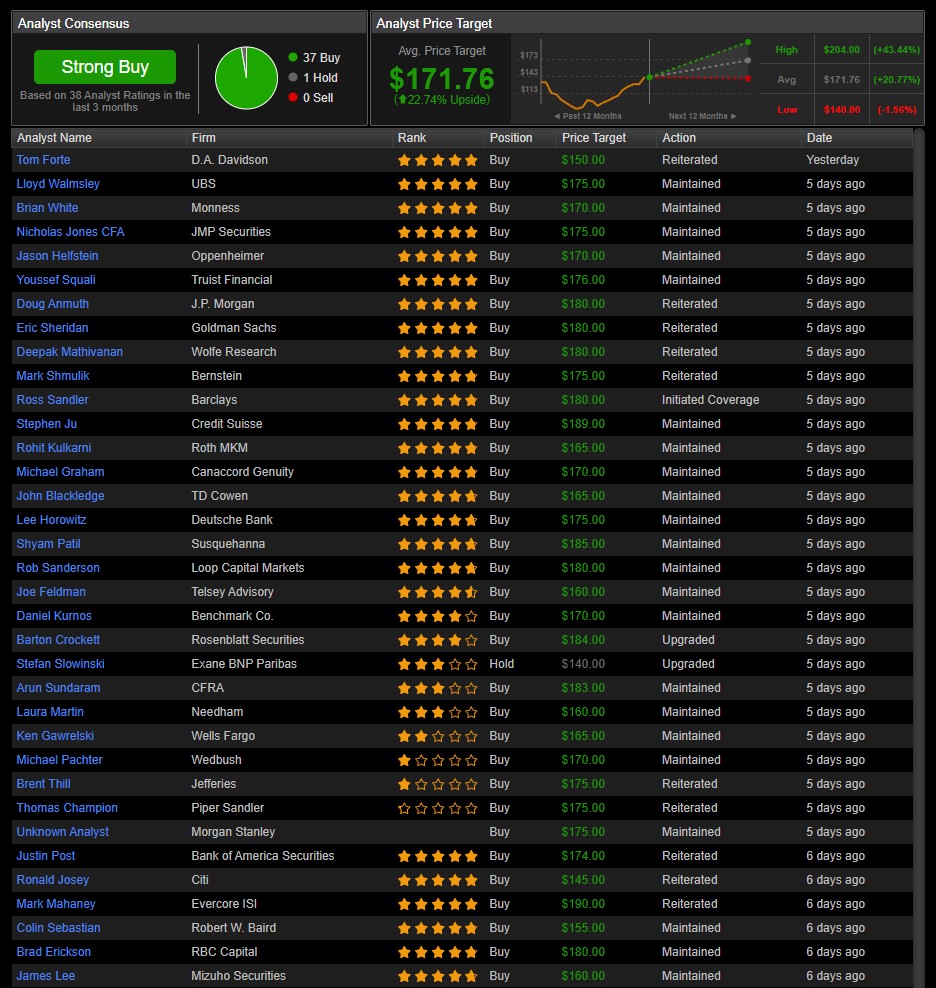
Task: Click Citi's $145.00 price target
Action: tap(583, 880)
